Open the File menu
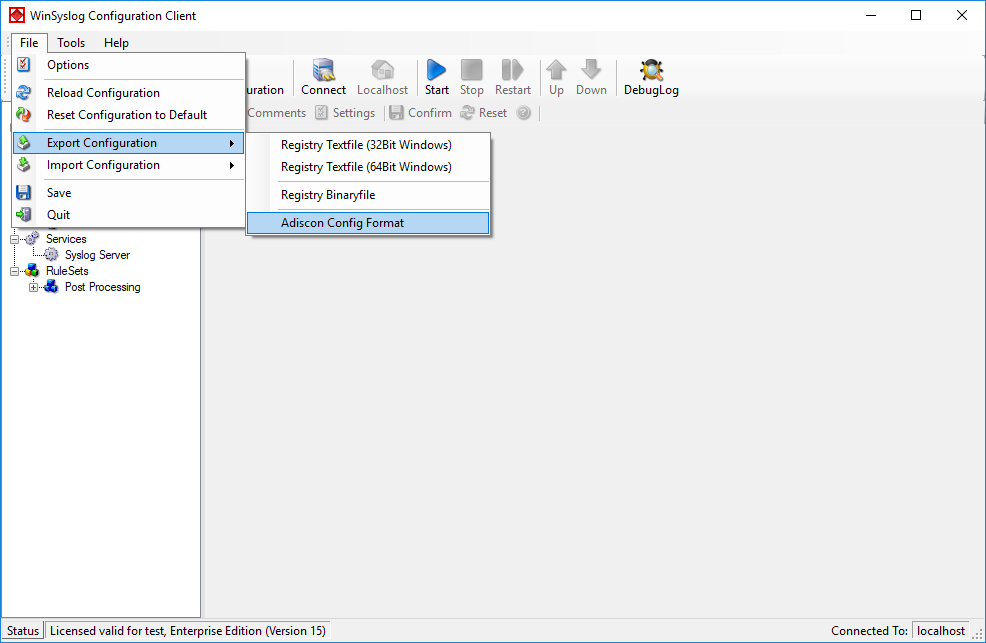The width and height of the screenshot is (986, 643). pyautogui.click(x=29, y=43)
